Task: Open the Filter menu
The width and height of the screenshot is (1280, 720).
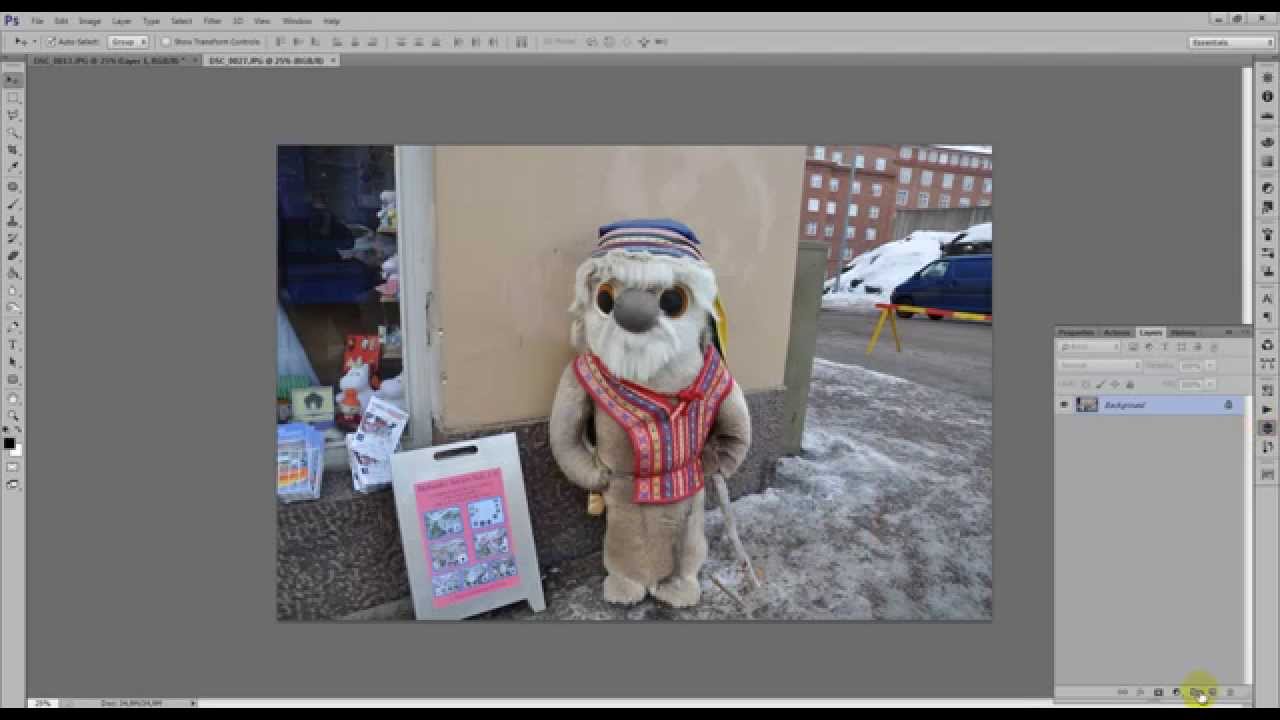Action: point(212,21)
